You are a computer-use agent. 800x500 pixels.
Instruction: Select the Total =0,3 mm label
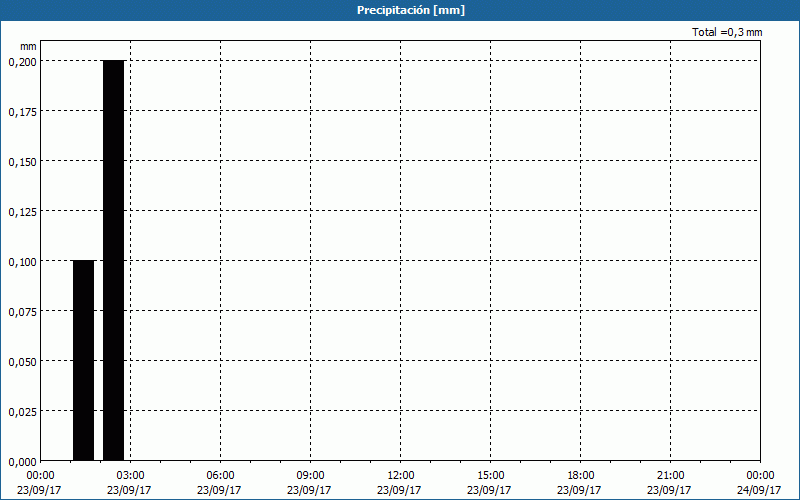click(727, 32)
